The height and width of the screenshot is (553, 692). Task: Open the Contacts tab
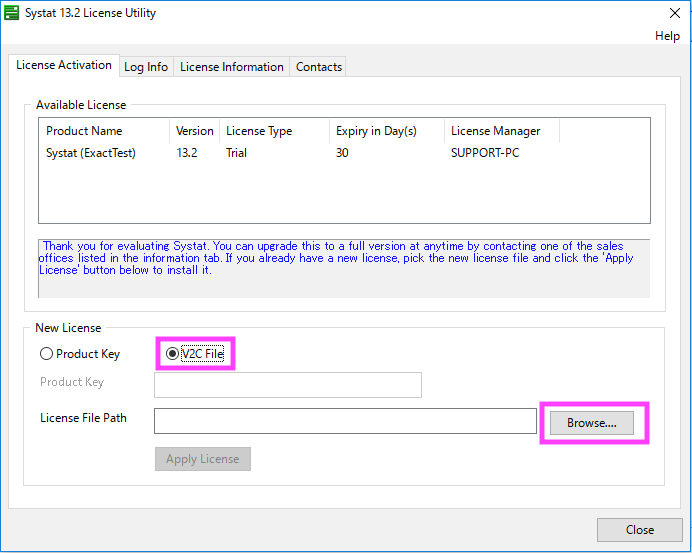pos(318,67)
